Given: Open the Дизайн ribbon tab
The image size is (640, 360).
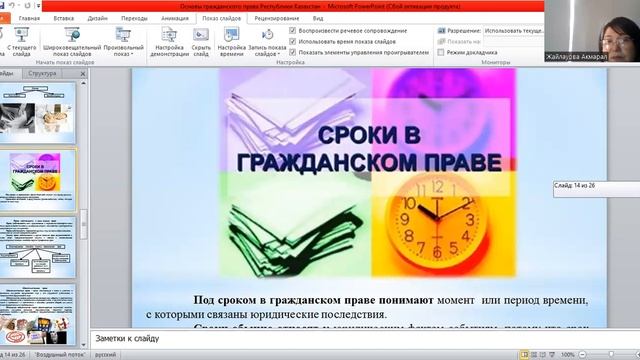Looking at the screenshot, I should tap(98, 18).
